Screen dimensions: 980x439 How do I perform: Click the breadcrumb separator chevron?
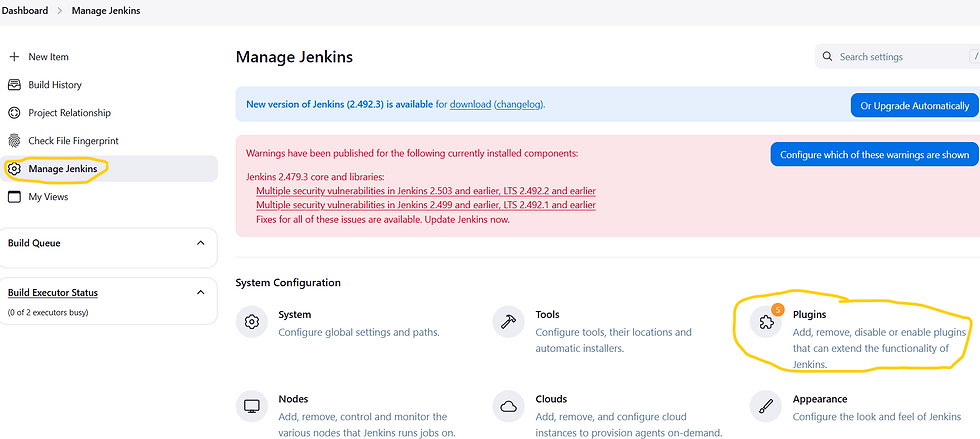click(x=60, y=11)
